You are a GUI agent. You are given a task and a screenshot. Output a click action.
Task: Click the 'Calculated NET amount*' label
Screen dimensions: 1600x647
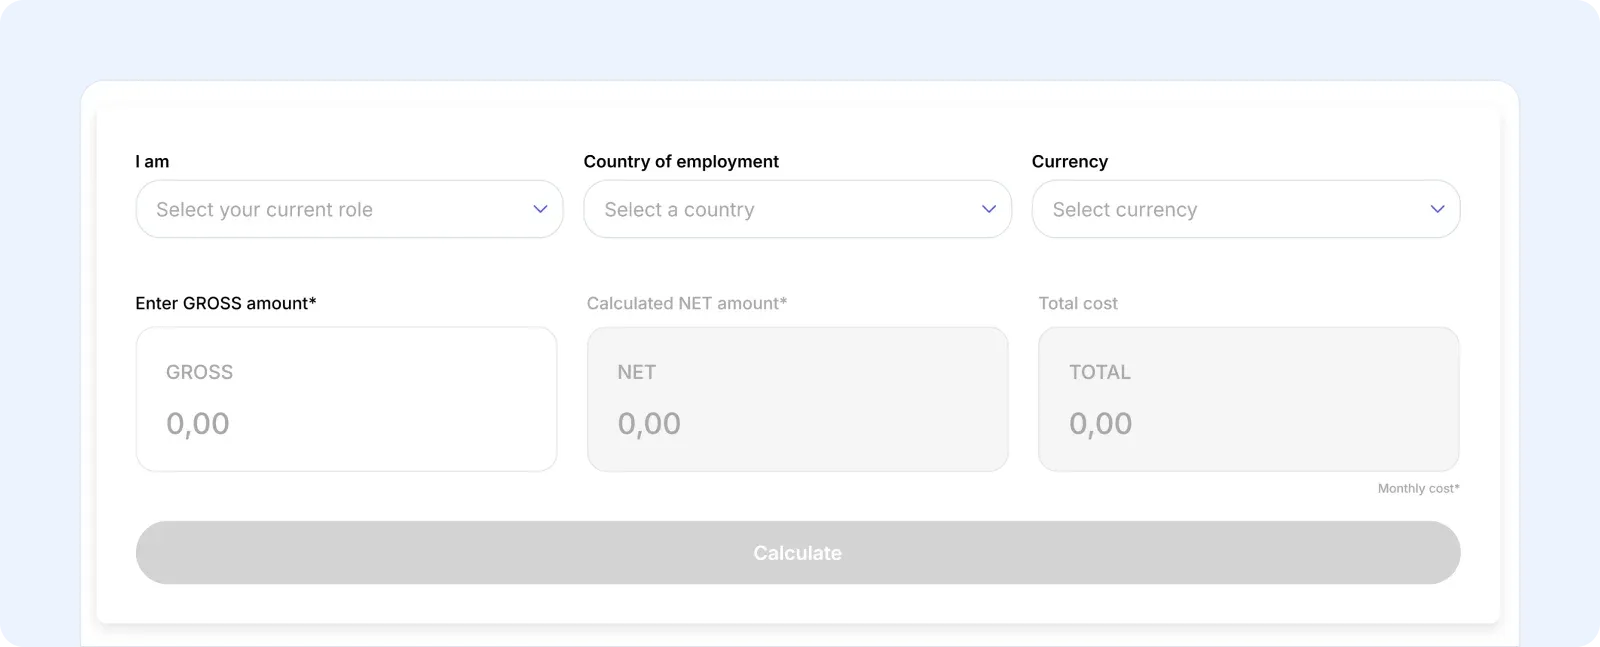click(x=687, y=303)
